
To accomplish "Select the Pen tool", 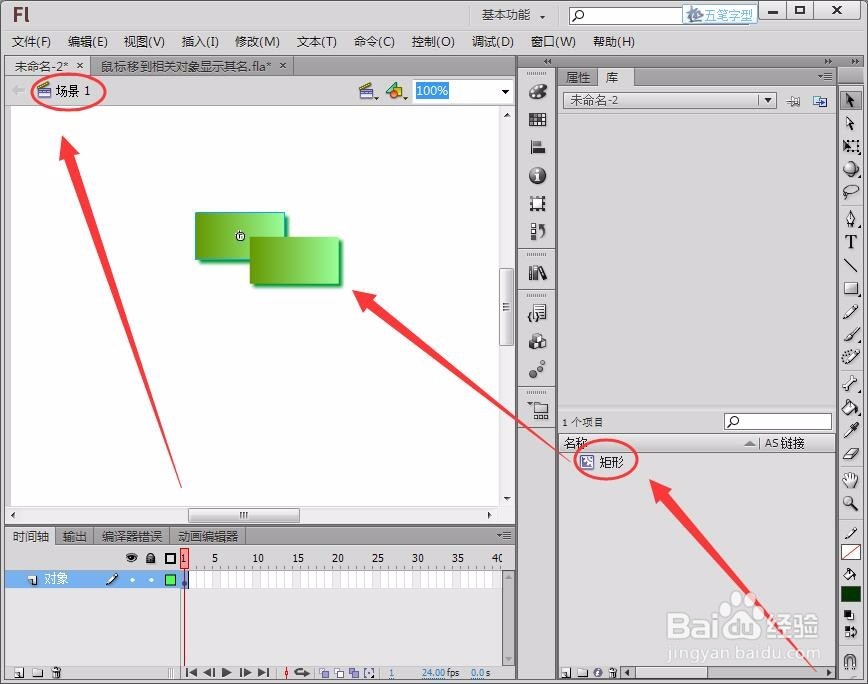I will tap(850, 219).
